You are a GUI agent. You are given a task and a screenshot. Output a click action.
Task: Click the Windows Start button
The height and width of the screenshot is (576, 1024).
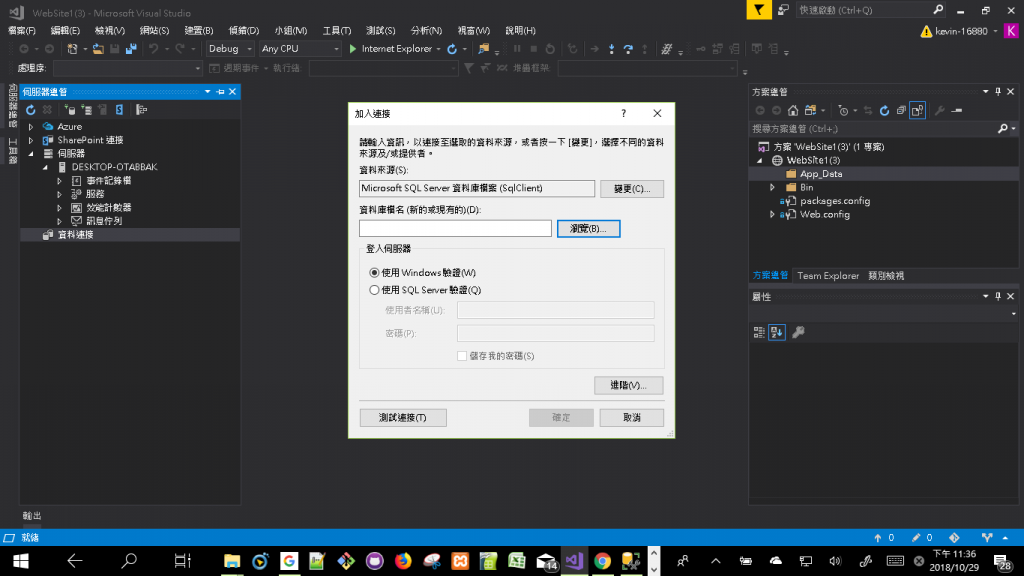21,560
